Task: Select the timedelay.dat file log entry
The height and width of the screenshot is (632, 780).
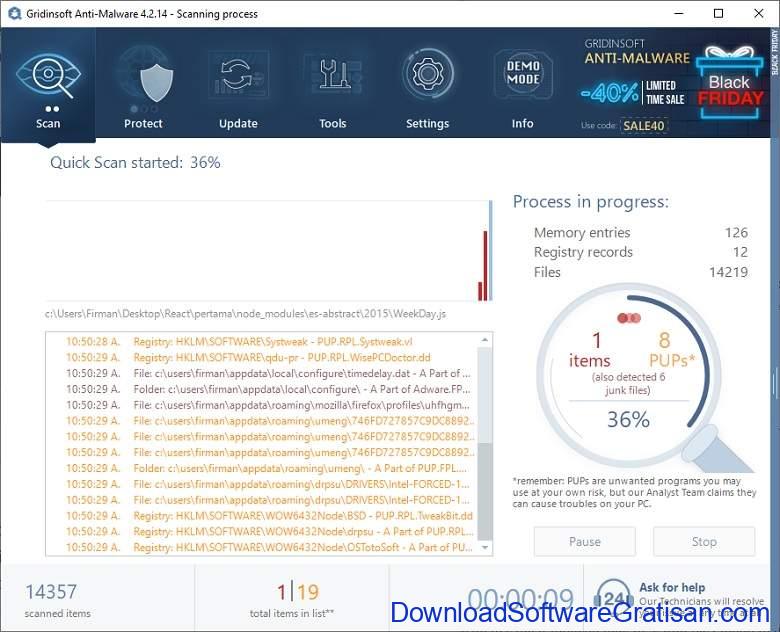Action: tap(269, 373)
